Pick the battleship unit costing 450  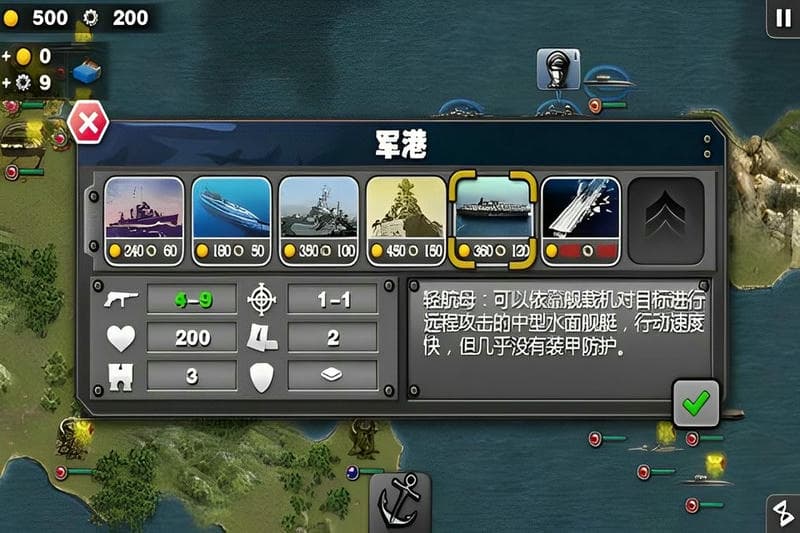(406, 221)
